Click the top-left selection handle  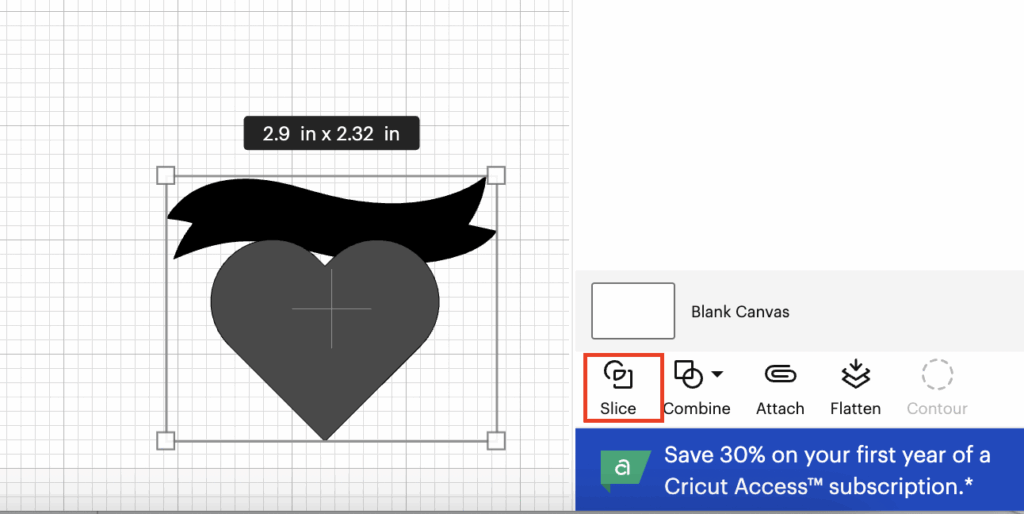pyautogui.click(x=166, y=176)
